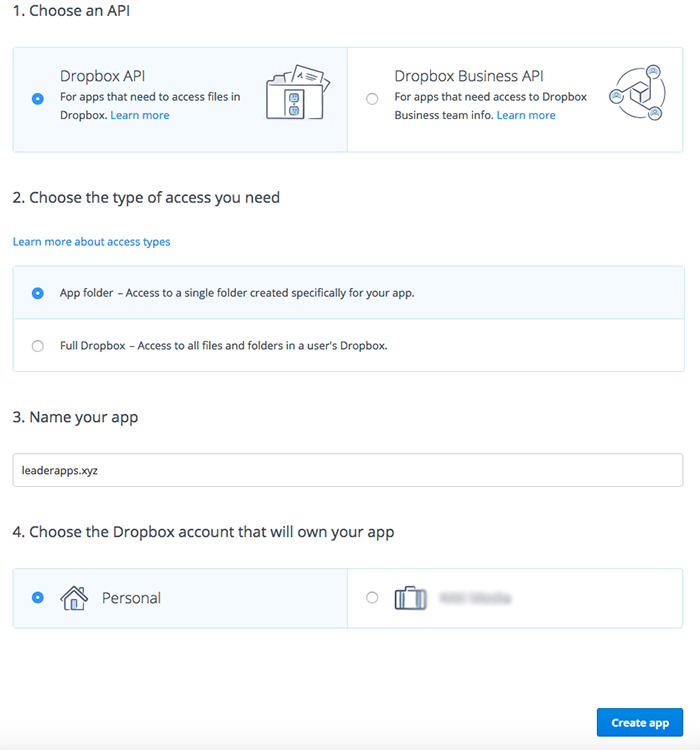Click the Dropbox API folder illustration icon
The width and height of the screenshot is (700, 750).
click(298, 92)
